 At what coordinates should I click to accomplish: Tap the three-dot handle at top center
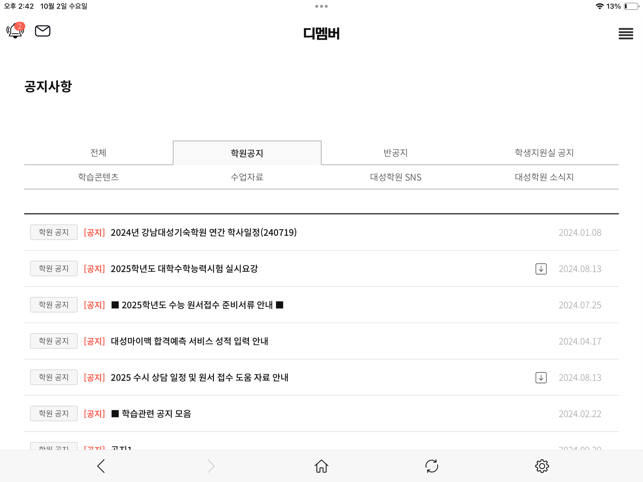(x=322, y=6)
